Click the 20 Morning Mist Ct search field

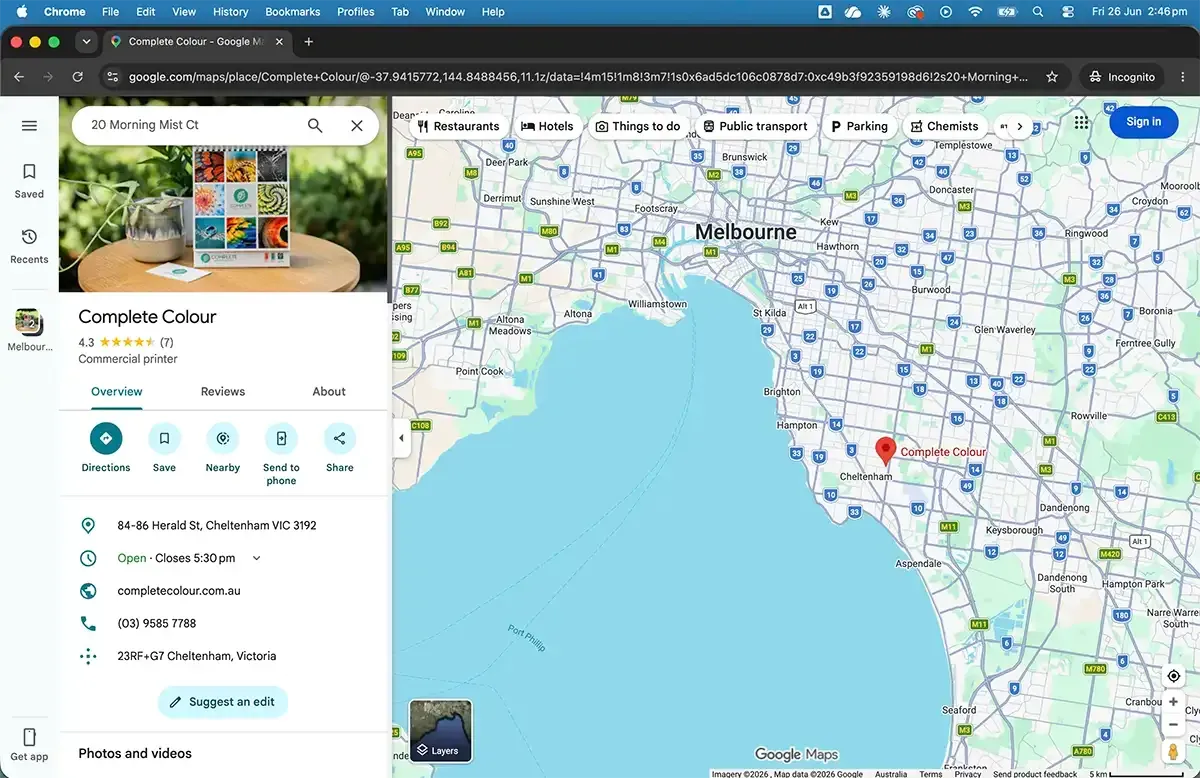point(190,125)
